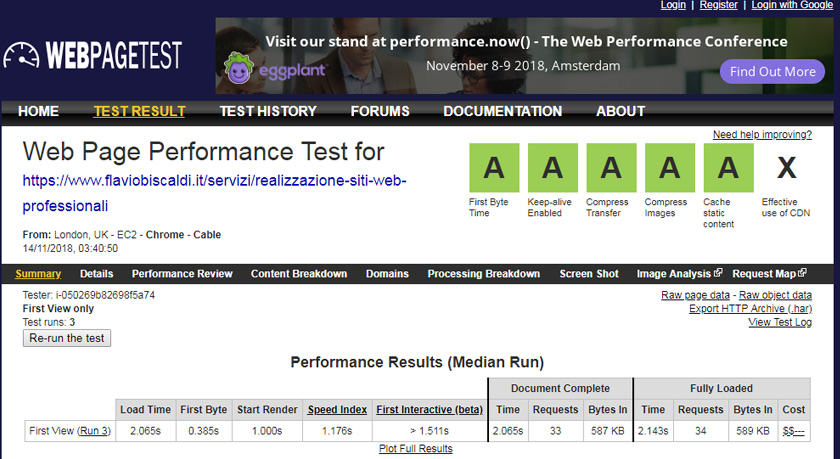This screenshot has height=459, width=840.
Task: Click the > 1.511s First Interactive value
Action: pos(429,431)
